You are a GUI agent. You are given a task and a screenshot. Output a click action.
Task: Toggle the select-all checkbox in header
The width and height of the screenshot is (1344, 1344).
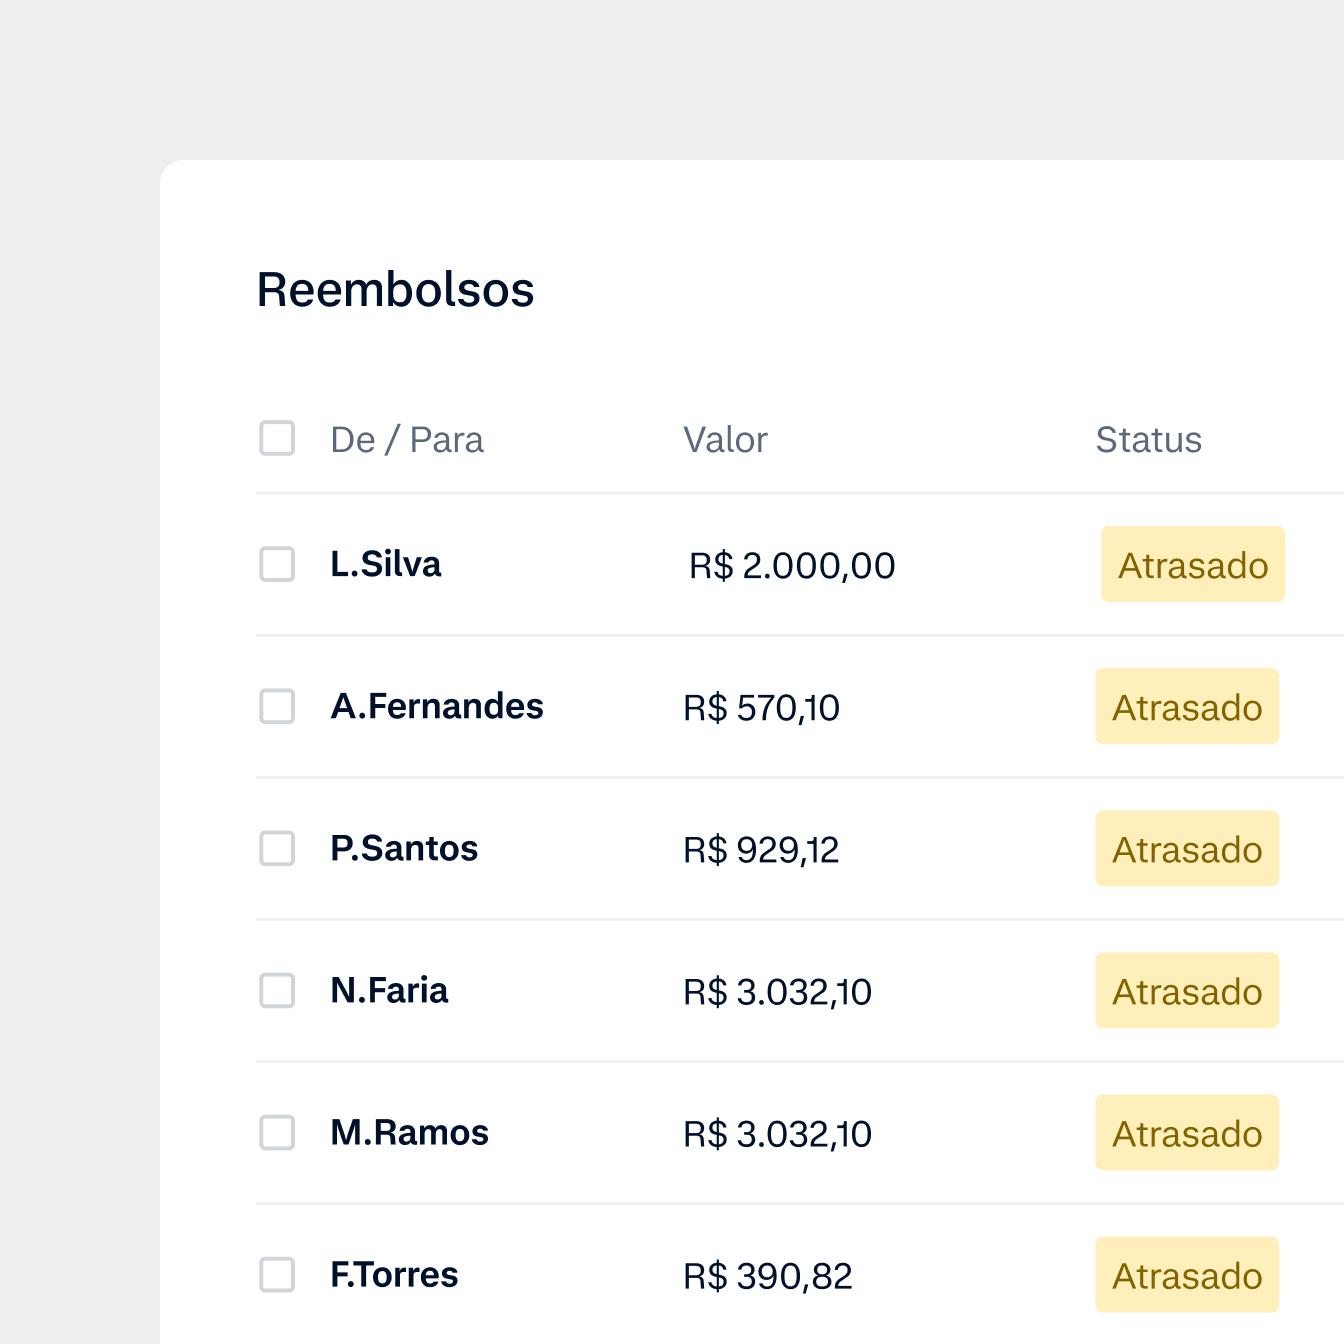(x=277, y=438)
